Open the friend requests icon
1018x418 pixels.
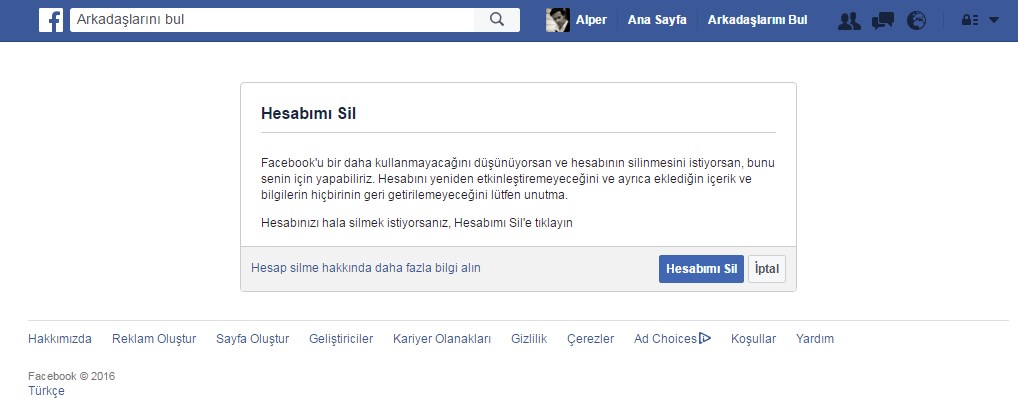(x=849, y=20)
